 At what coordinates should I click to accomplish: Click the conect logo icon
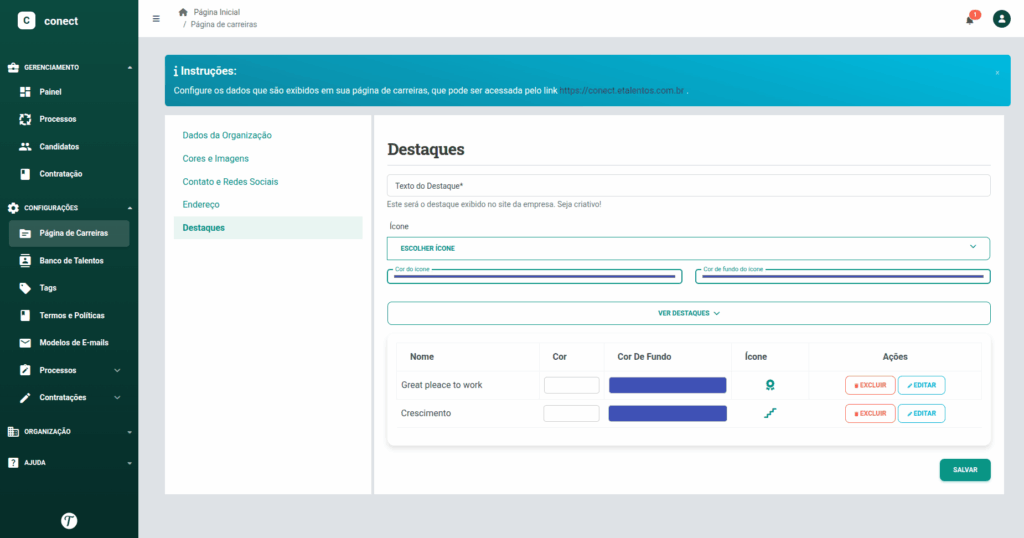tap(26, 21)
